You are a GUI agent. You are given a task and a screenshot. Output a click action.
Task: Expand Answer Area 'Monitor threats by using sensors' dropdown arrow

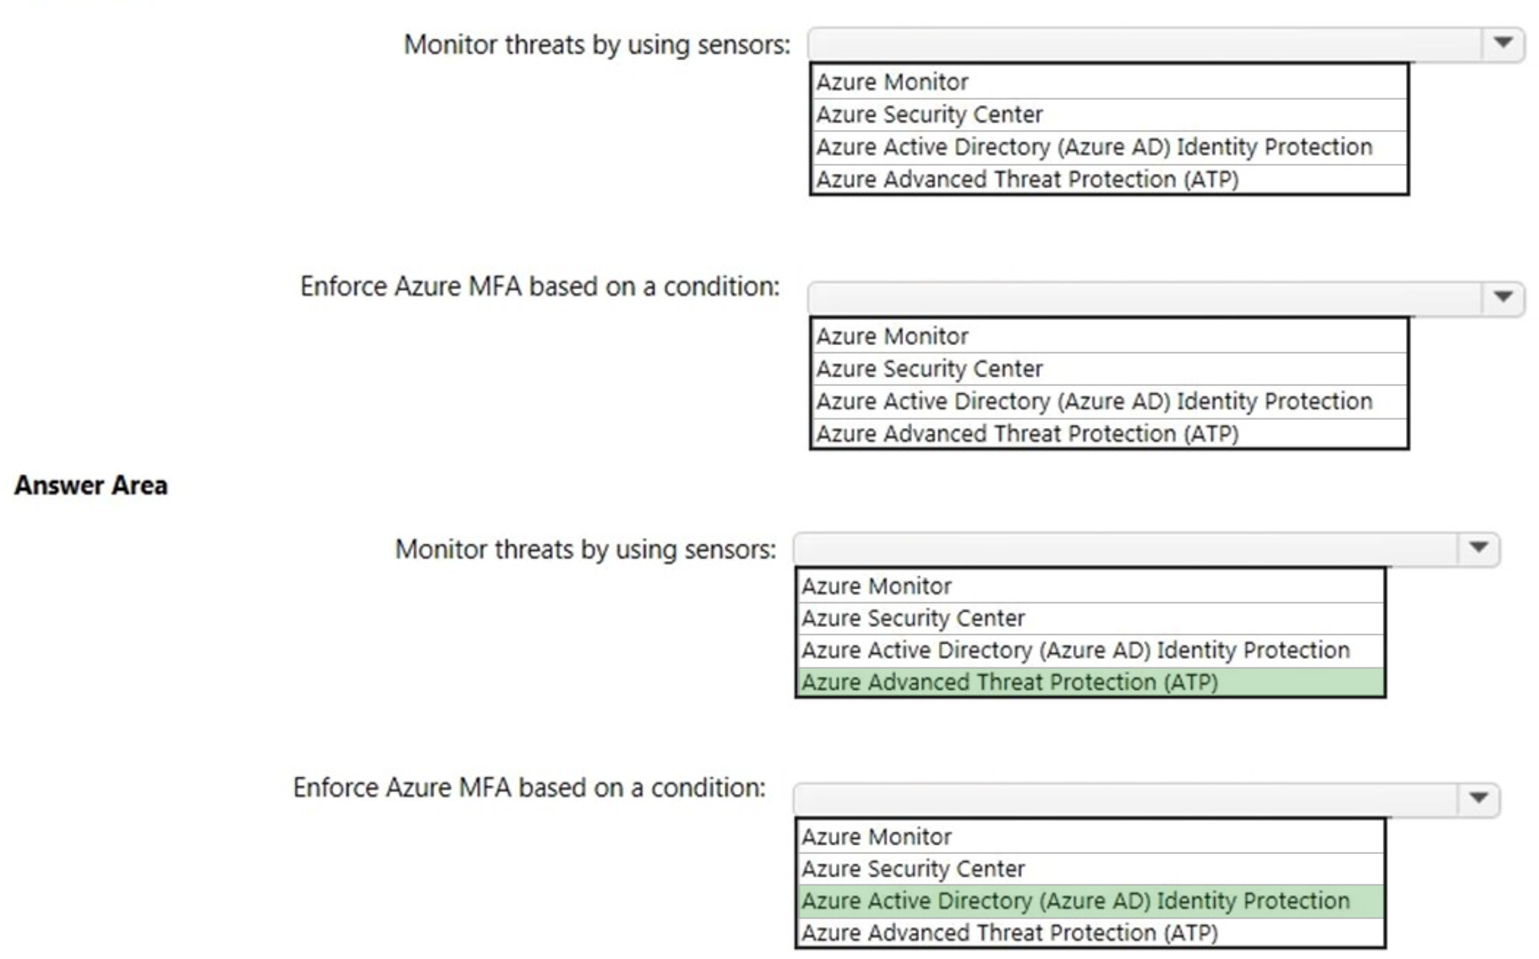tap(1478, 548)
